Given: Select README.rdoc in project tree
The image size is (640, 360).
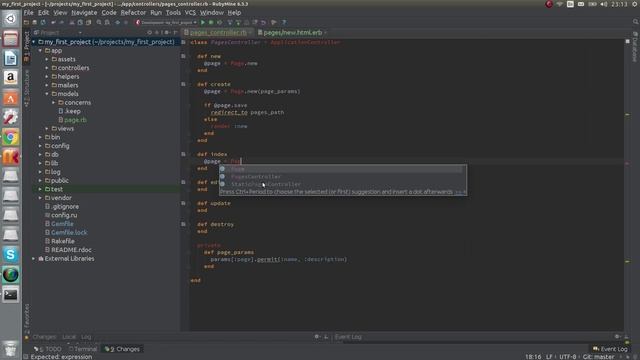Looking at the screenshot, I should 71,250.
